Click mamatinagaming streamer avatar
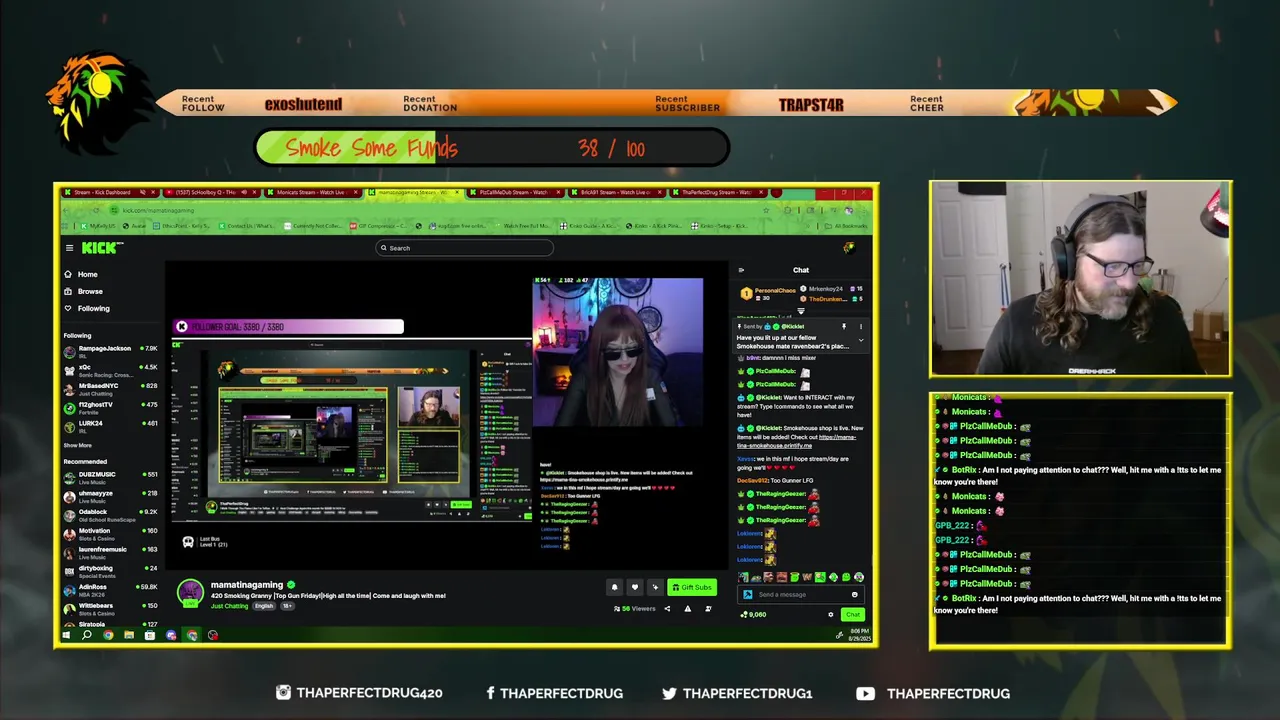This screenshot has height=720, width=1280. (190, 592)
